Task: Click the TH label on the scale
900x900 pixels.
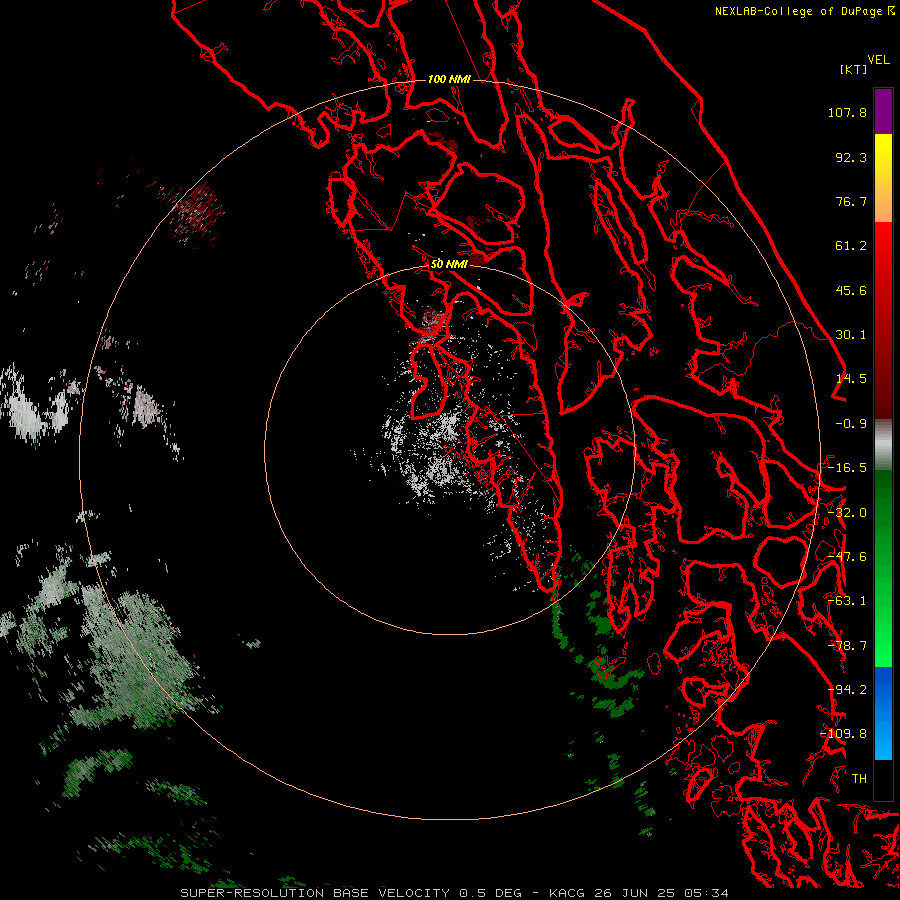Action: coord(859,779)
